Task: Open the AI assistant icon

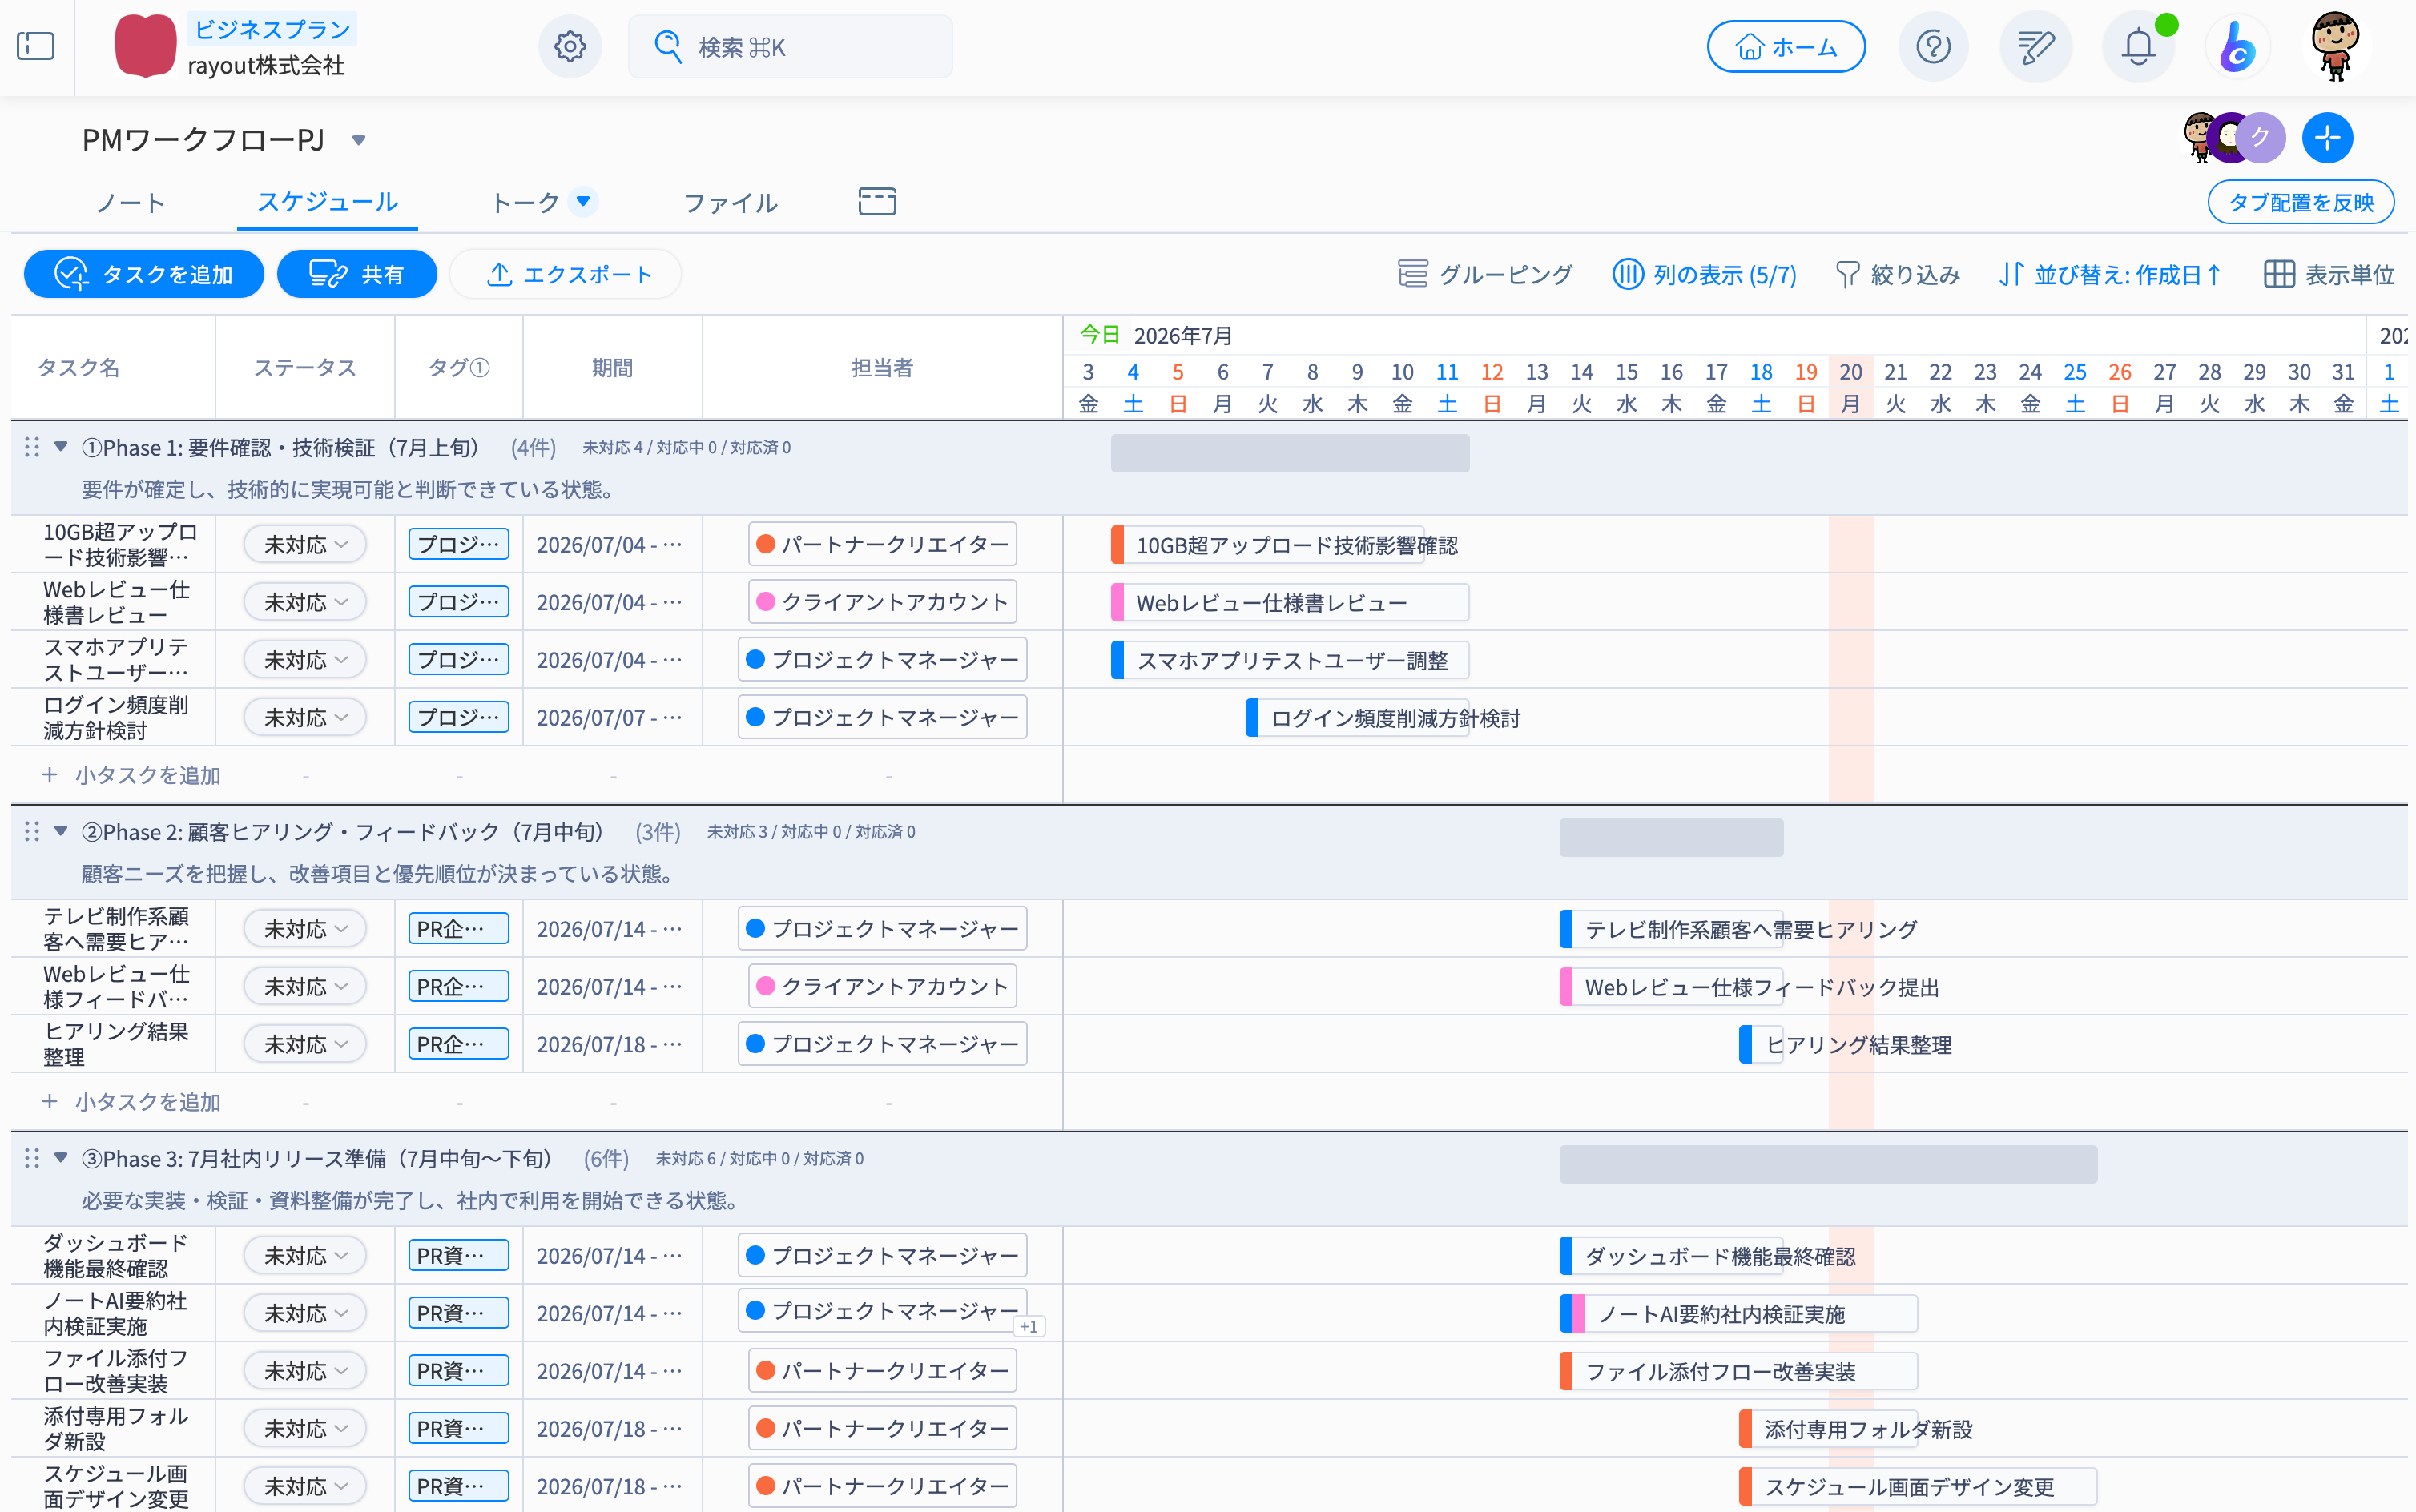Action: 2237,46
